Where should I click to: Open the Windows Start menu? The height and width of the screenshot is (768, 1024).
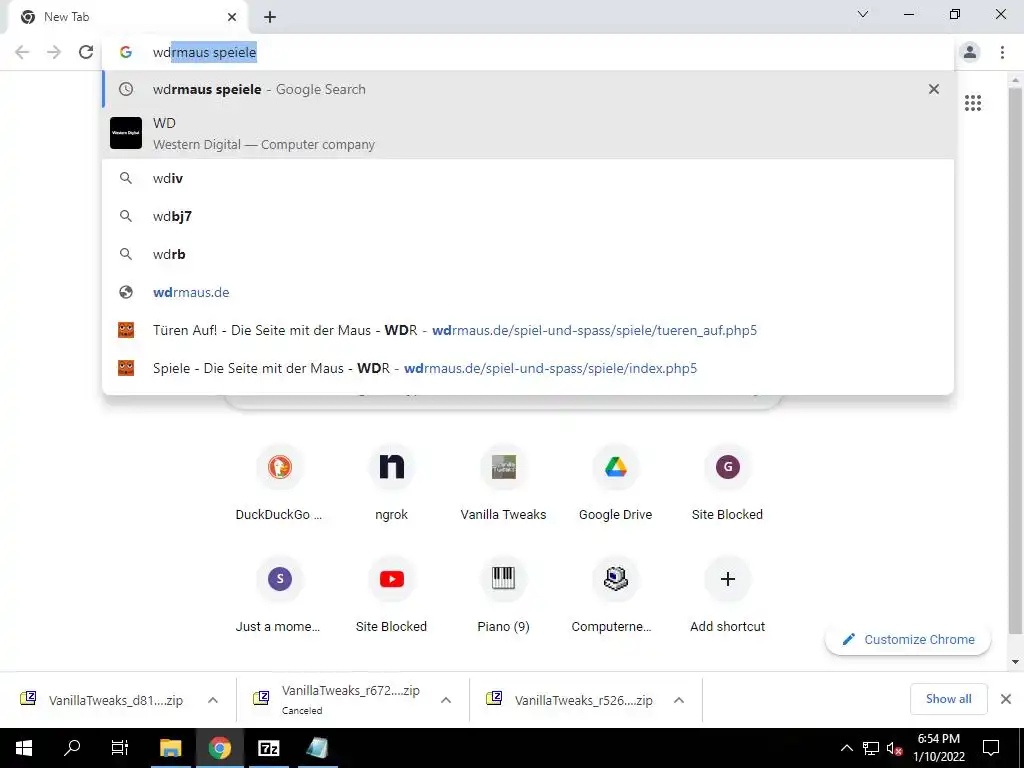24,748
